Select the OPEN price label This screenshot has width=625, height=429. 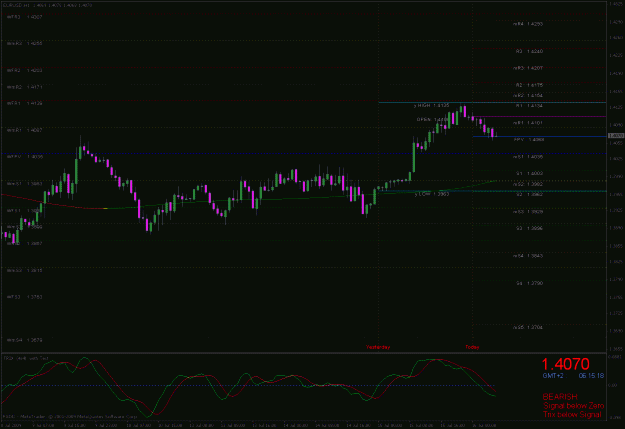[x=432, y=119]
